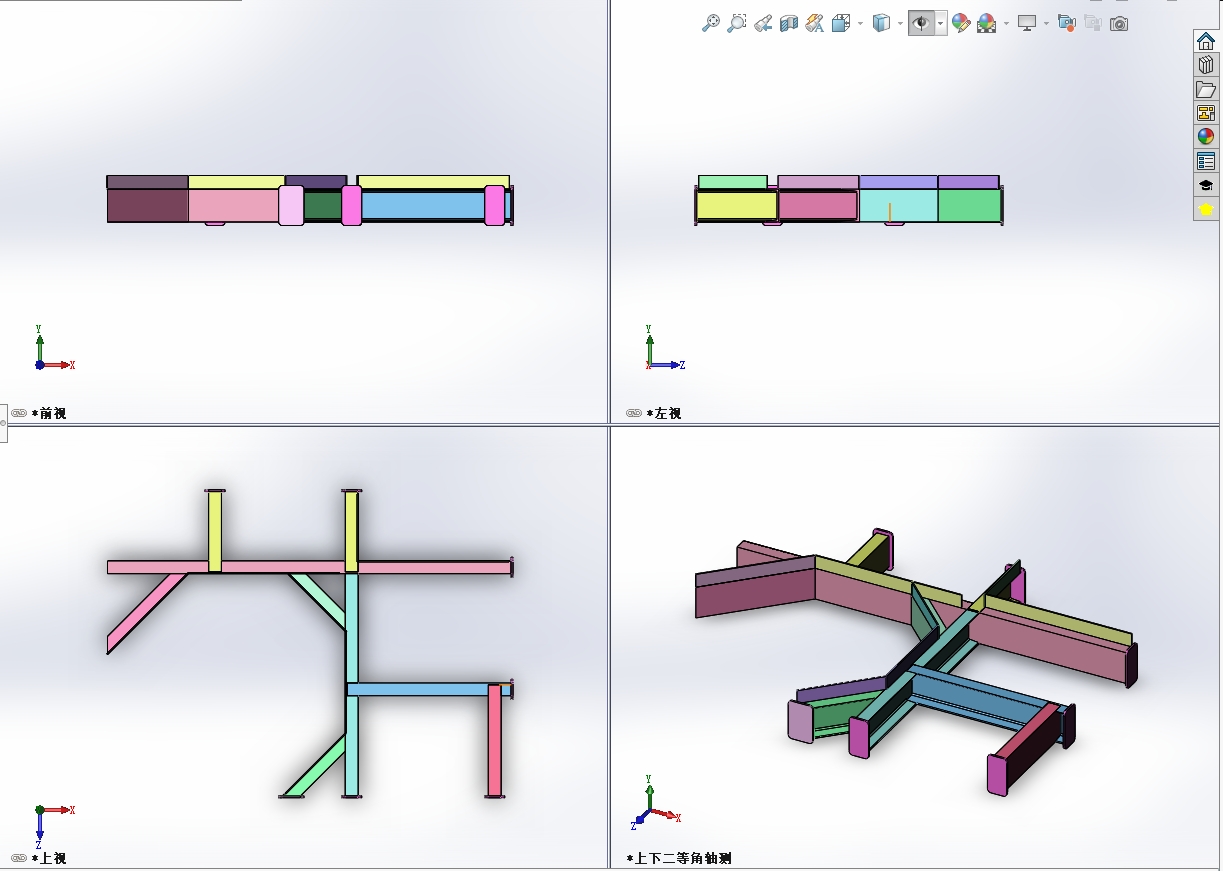1223x871 pixels.
Task: Open Dynamic Annotation Views tool
Action: (815, 23)
